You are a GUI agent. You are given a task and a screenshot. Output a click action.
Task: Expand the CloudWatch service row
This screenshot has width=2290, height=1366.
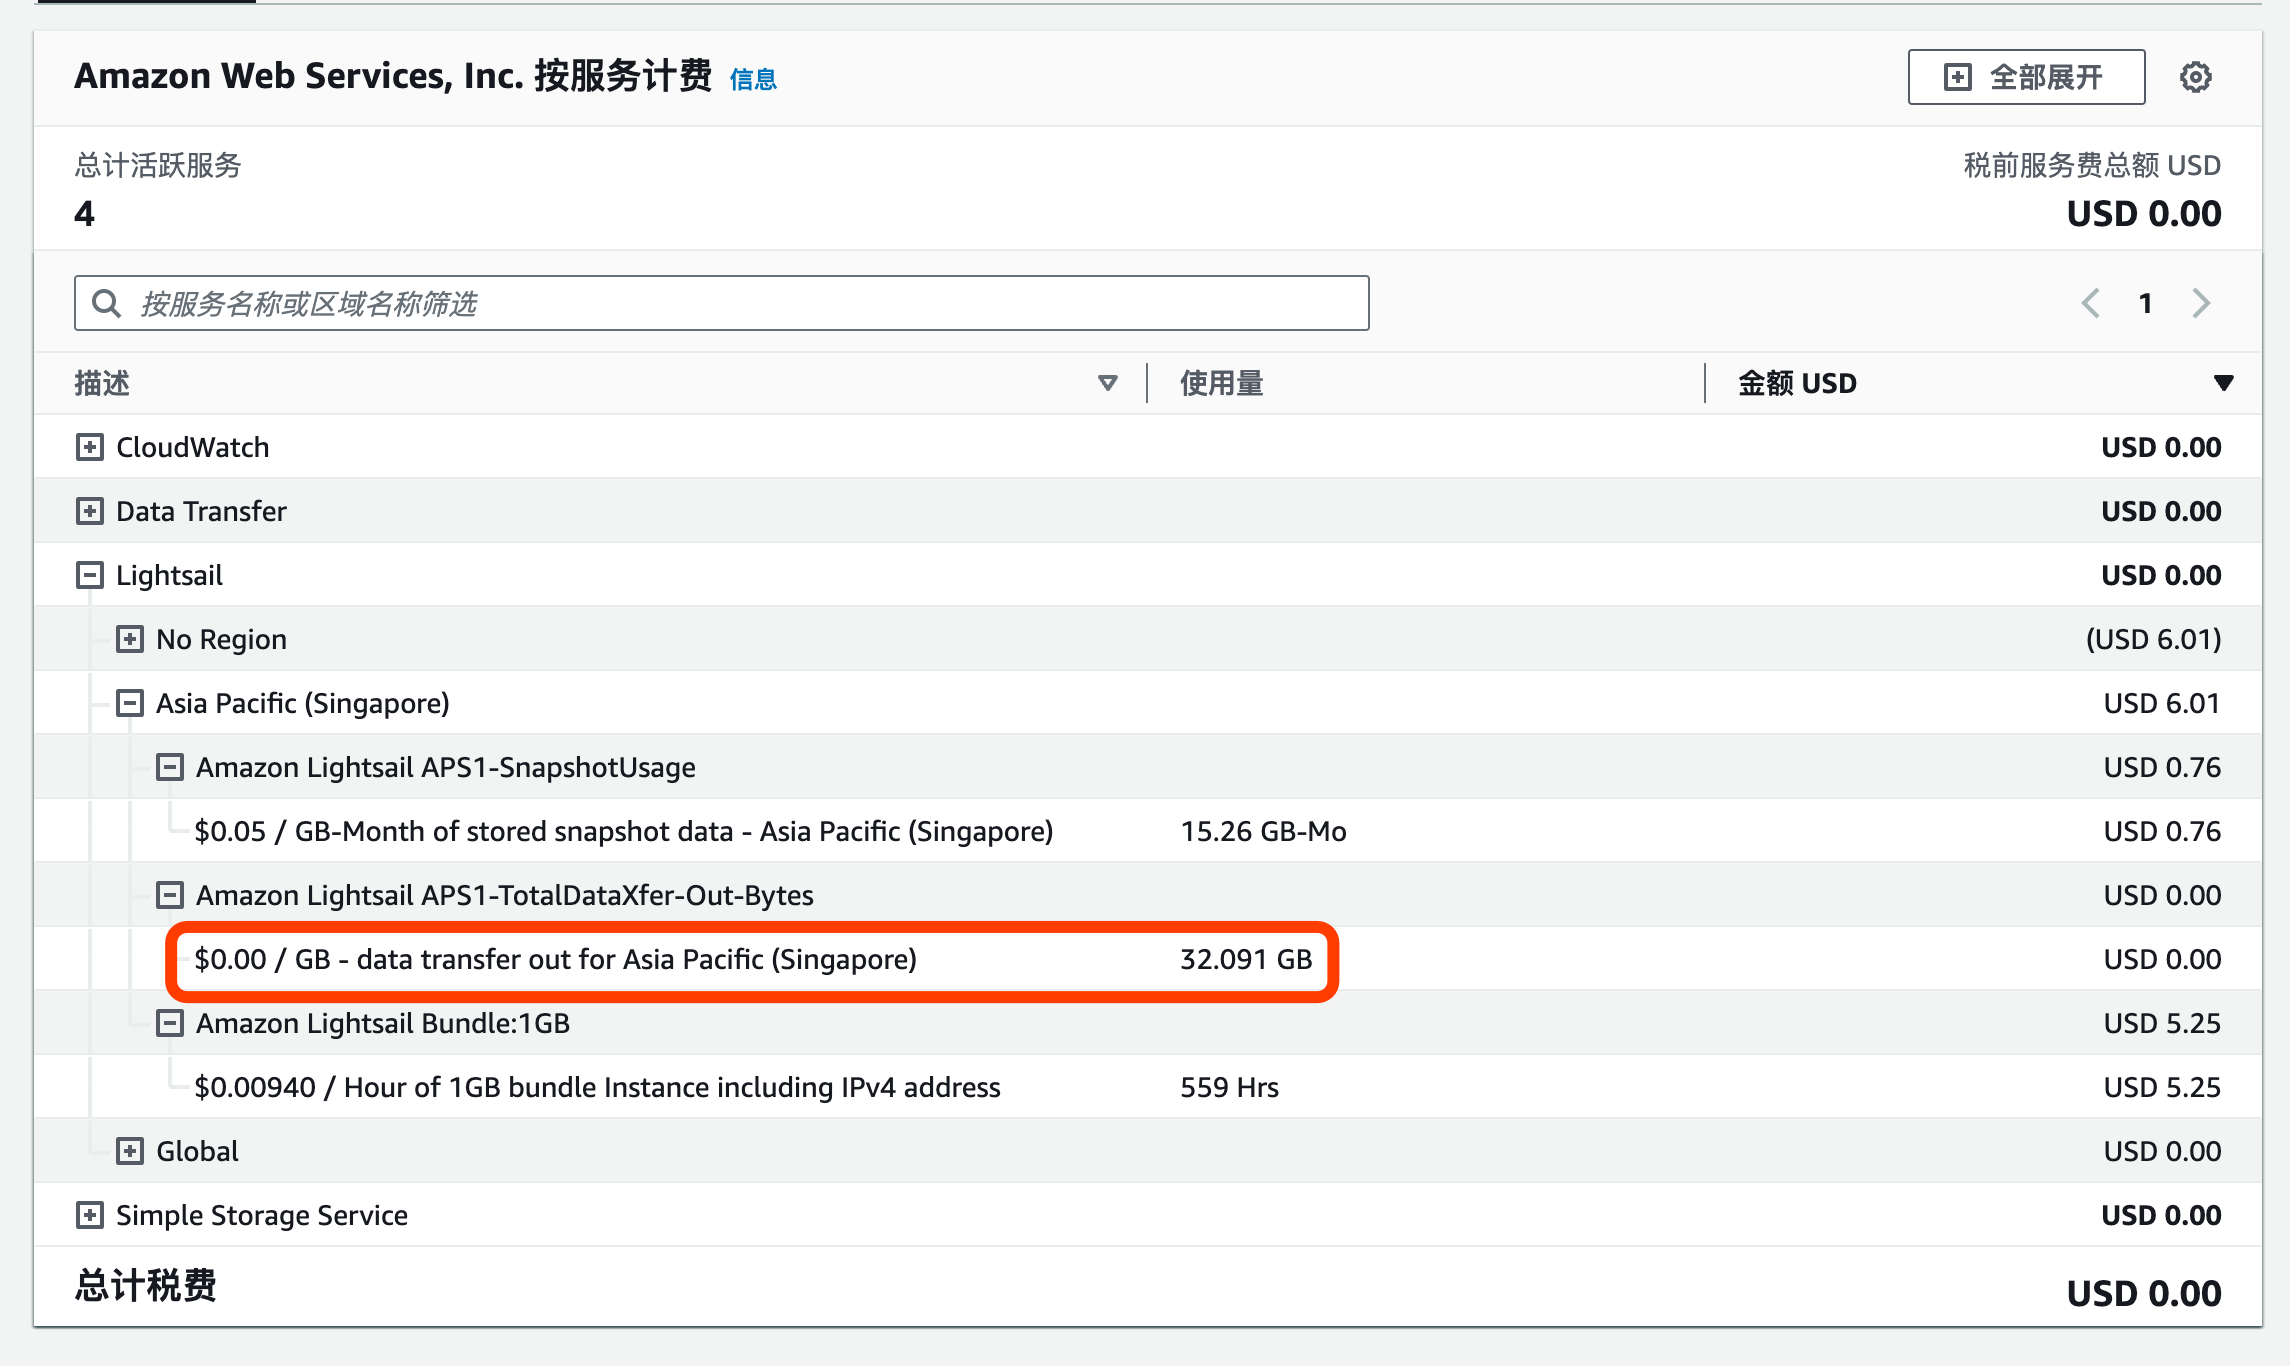(90, 447)
